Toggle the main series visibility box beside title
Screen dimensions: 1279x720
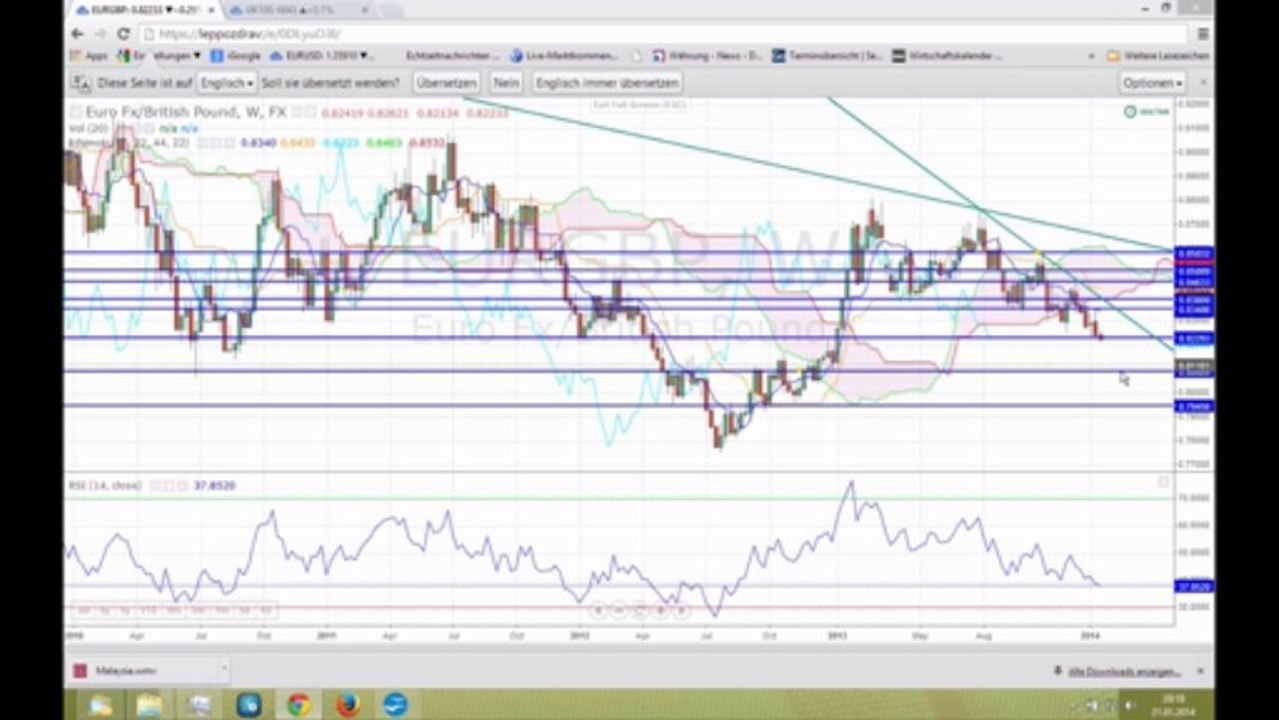tap(76, 112)
